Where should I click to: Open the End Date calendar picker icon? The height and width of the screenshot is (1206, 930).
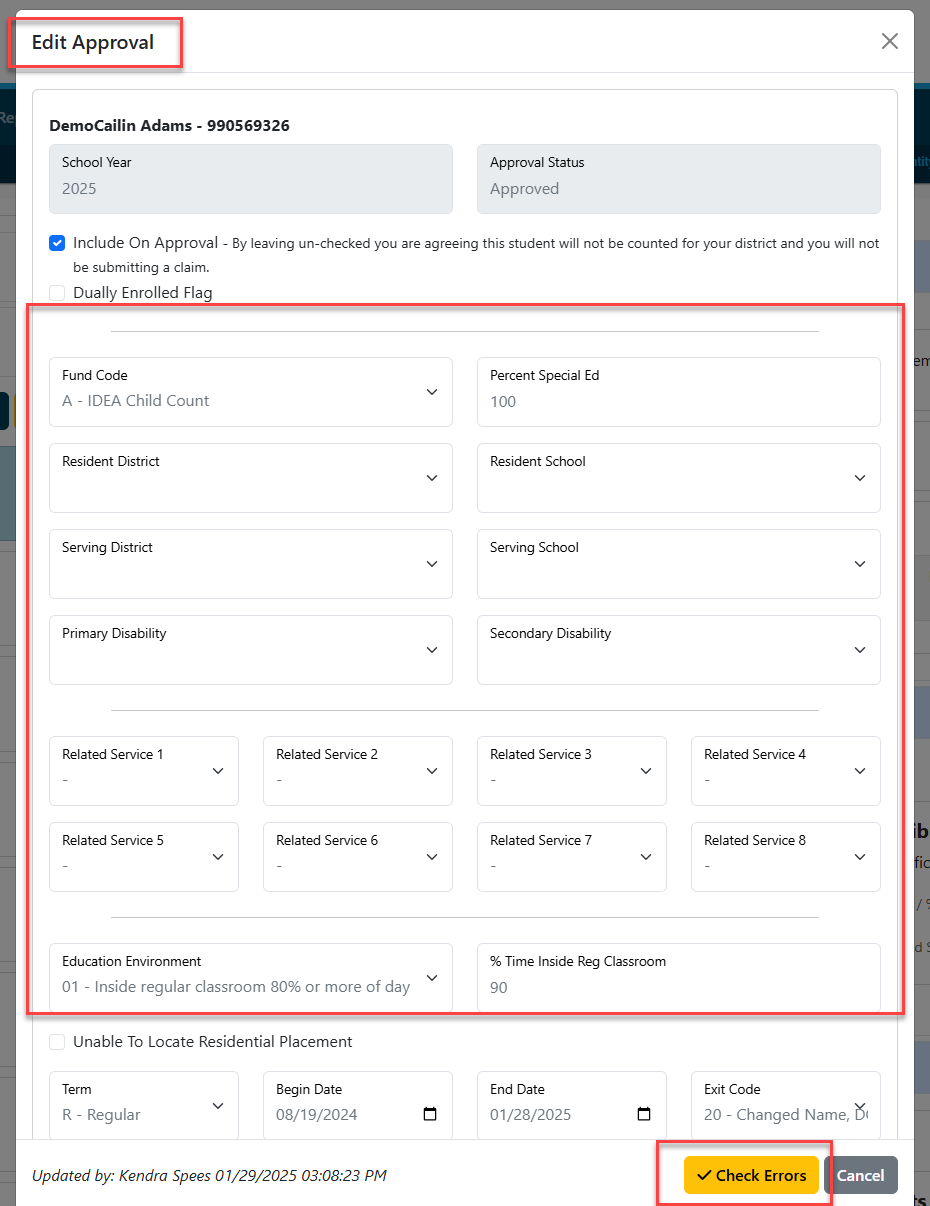point(644,1114)
